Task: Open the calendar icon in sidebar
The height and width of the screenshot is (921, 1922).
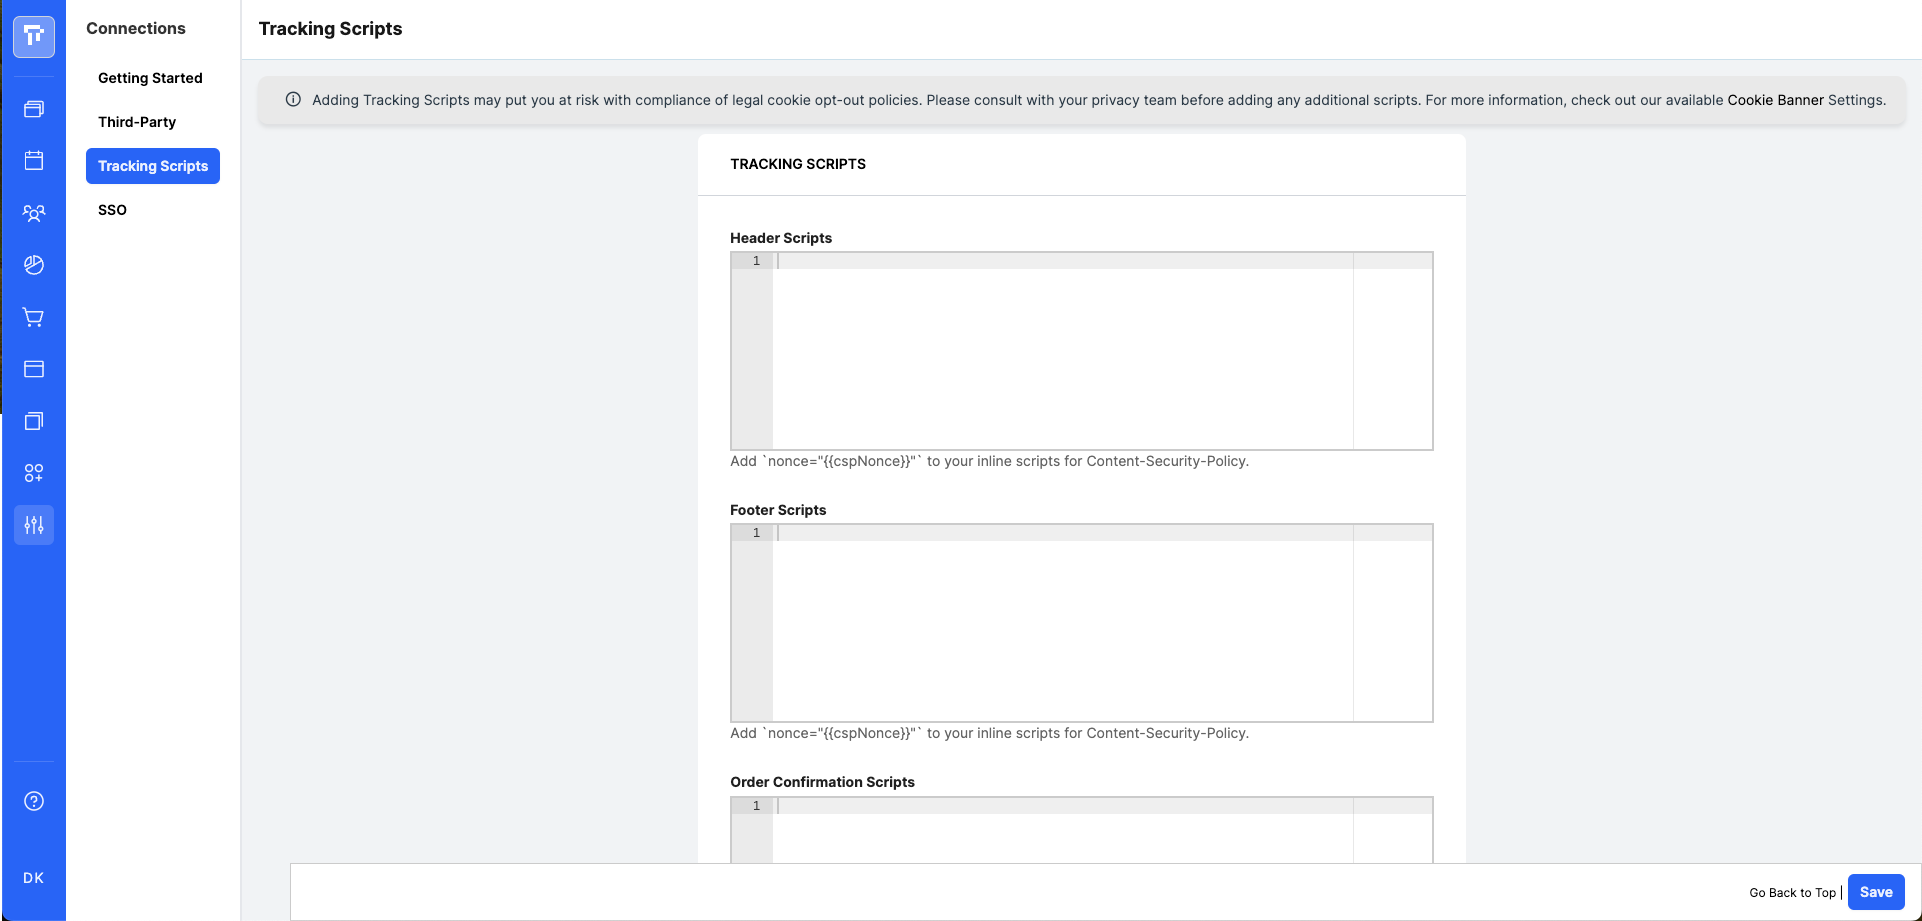Action: [x=34, y=161]
